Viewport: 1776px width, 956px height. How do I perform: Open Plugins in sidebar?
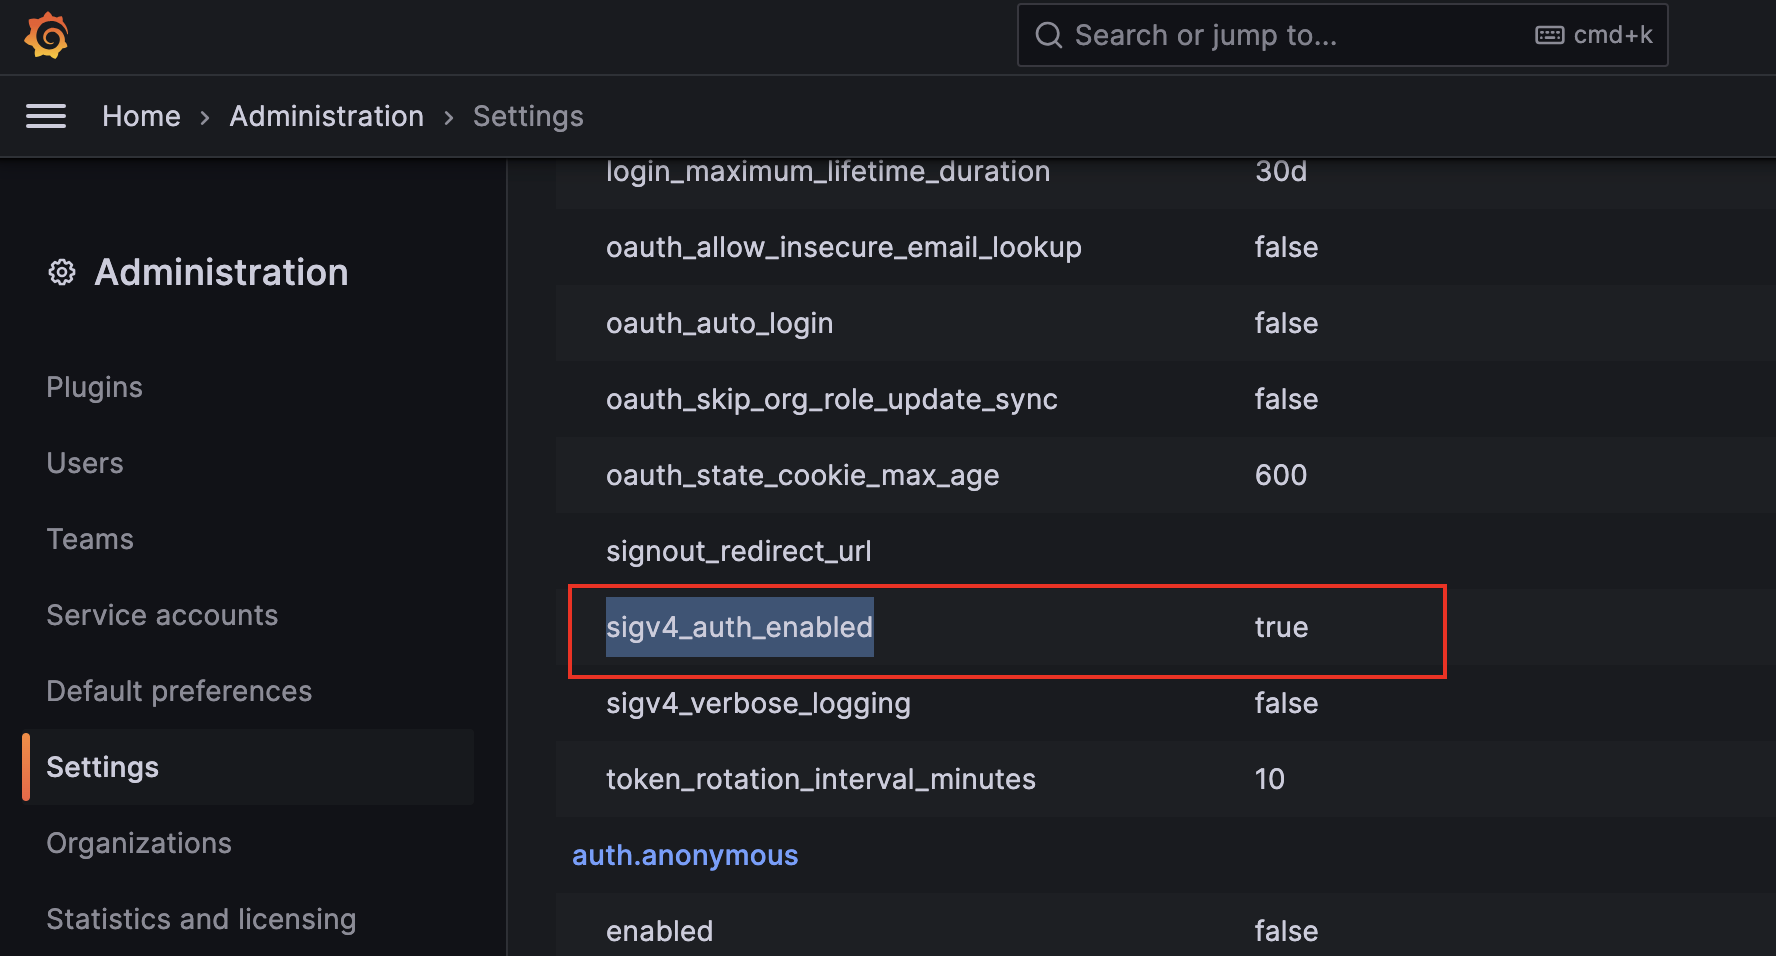tap(94, 387)
